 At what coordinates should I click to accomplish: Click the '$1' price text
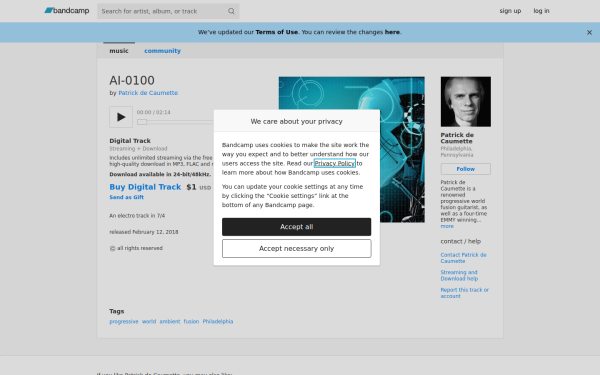[191, 187]
